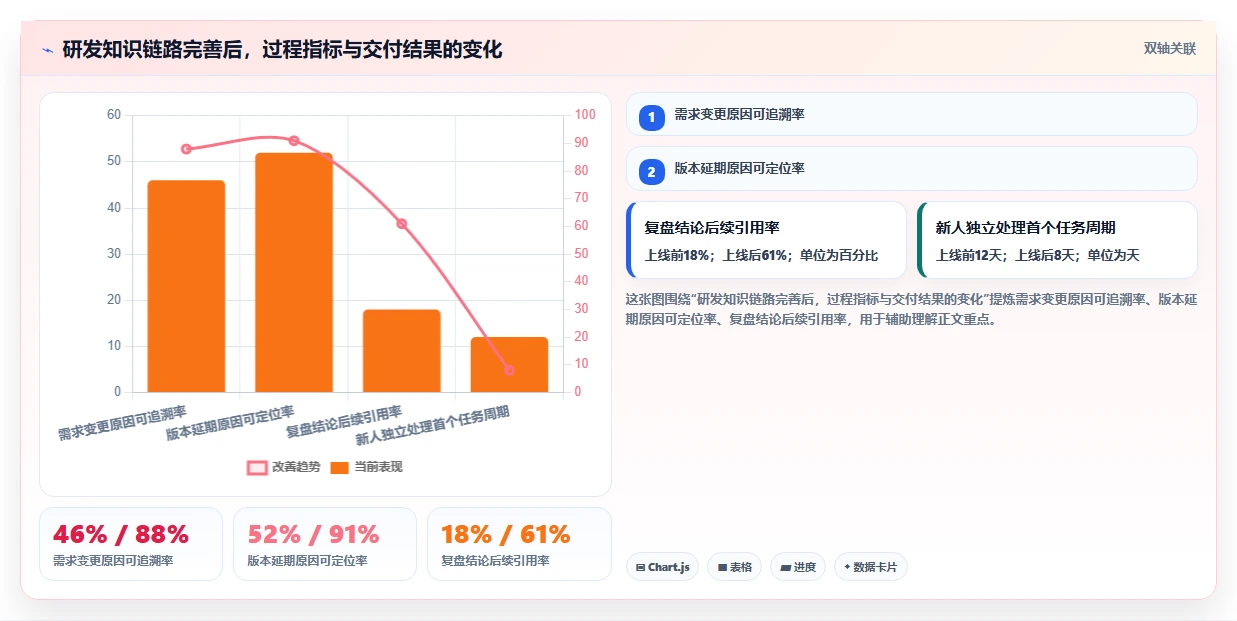Open the 复盘结论后续引用率 card

[x=766, y=240]
